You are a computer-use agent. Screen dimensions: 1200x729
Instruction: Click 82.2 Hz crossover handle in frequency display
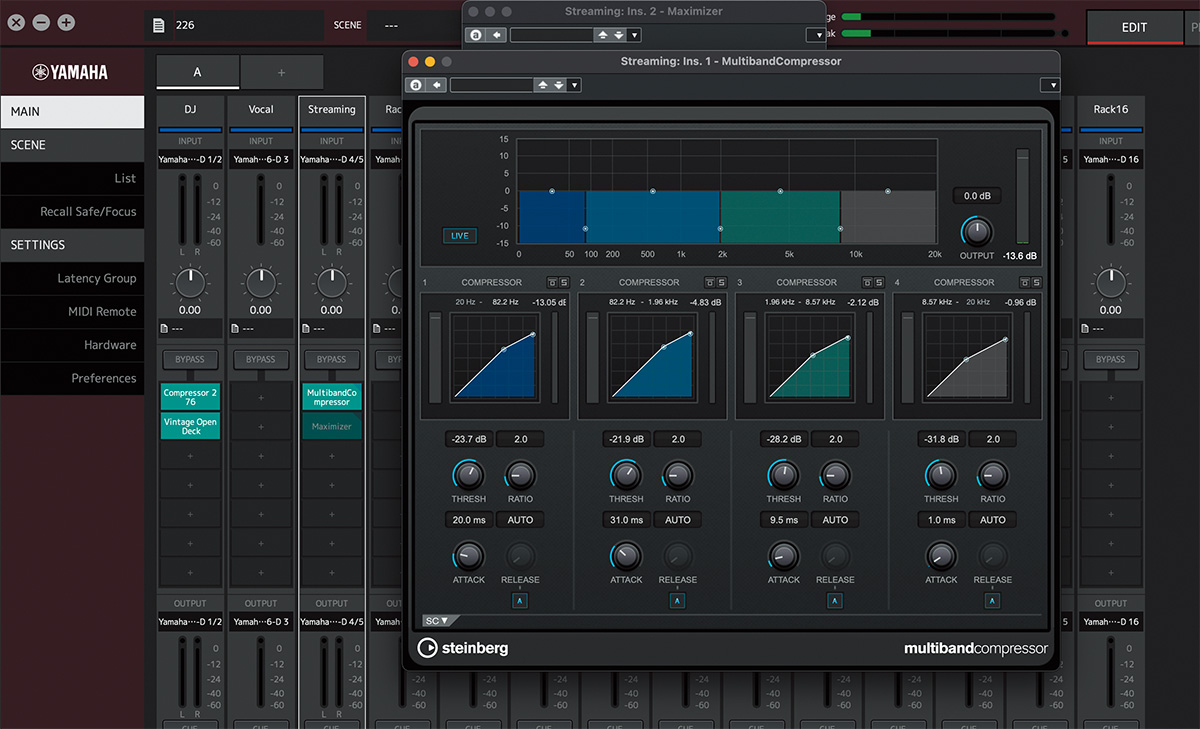(585, 229)
